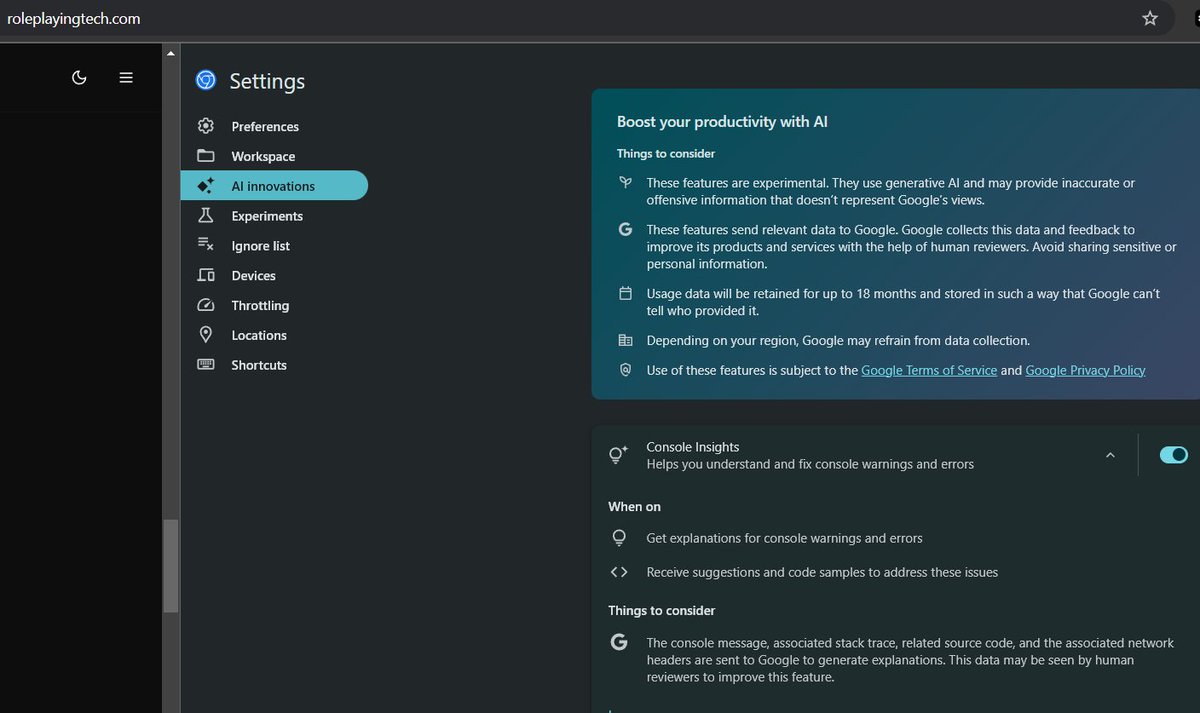Click the Devices icon in sidebar
Image resolution: width=1200 pixels, height=713 pixels.
coord(206,276)
